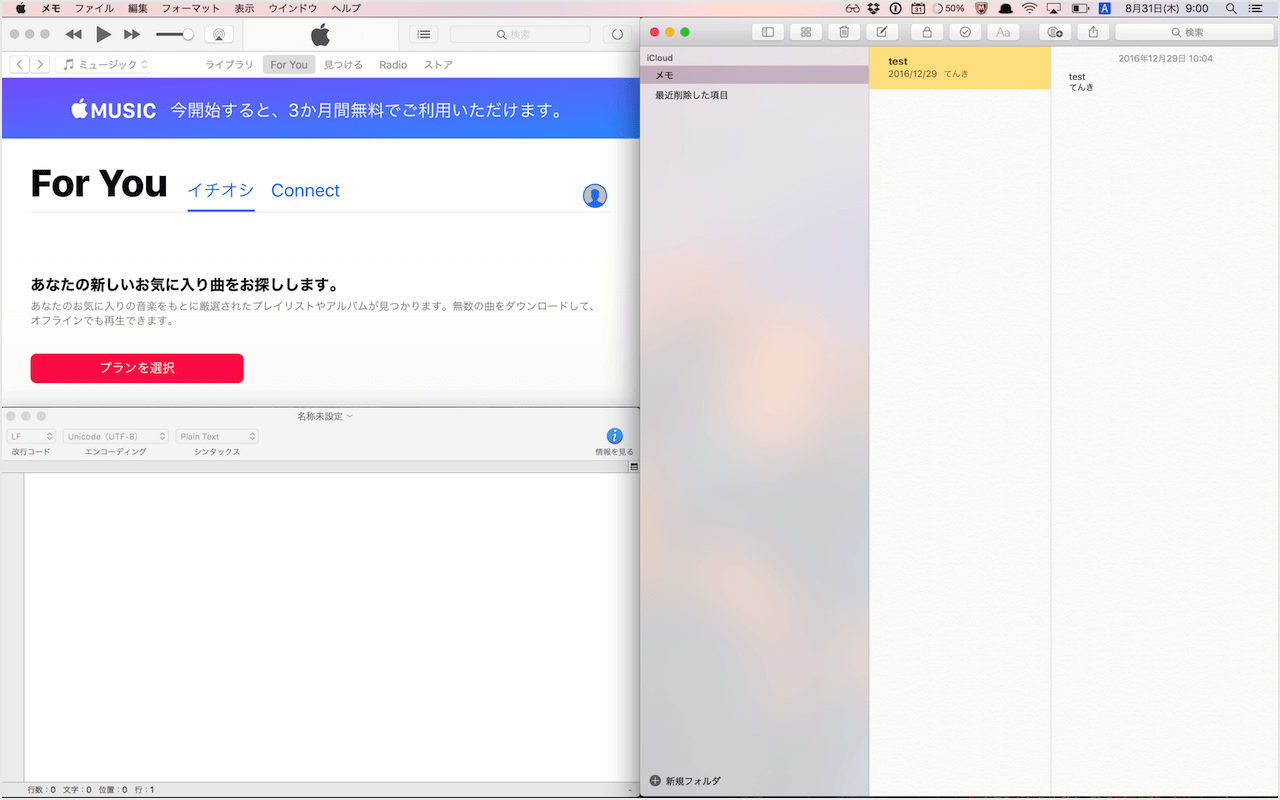1280x800 pixels.
Task: Open the Wi-Fi status menu
Action: tap(1029, 8)
